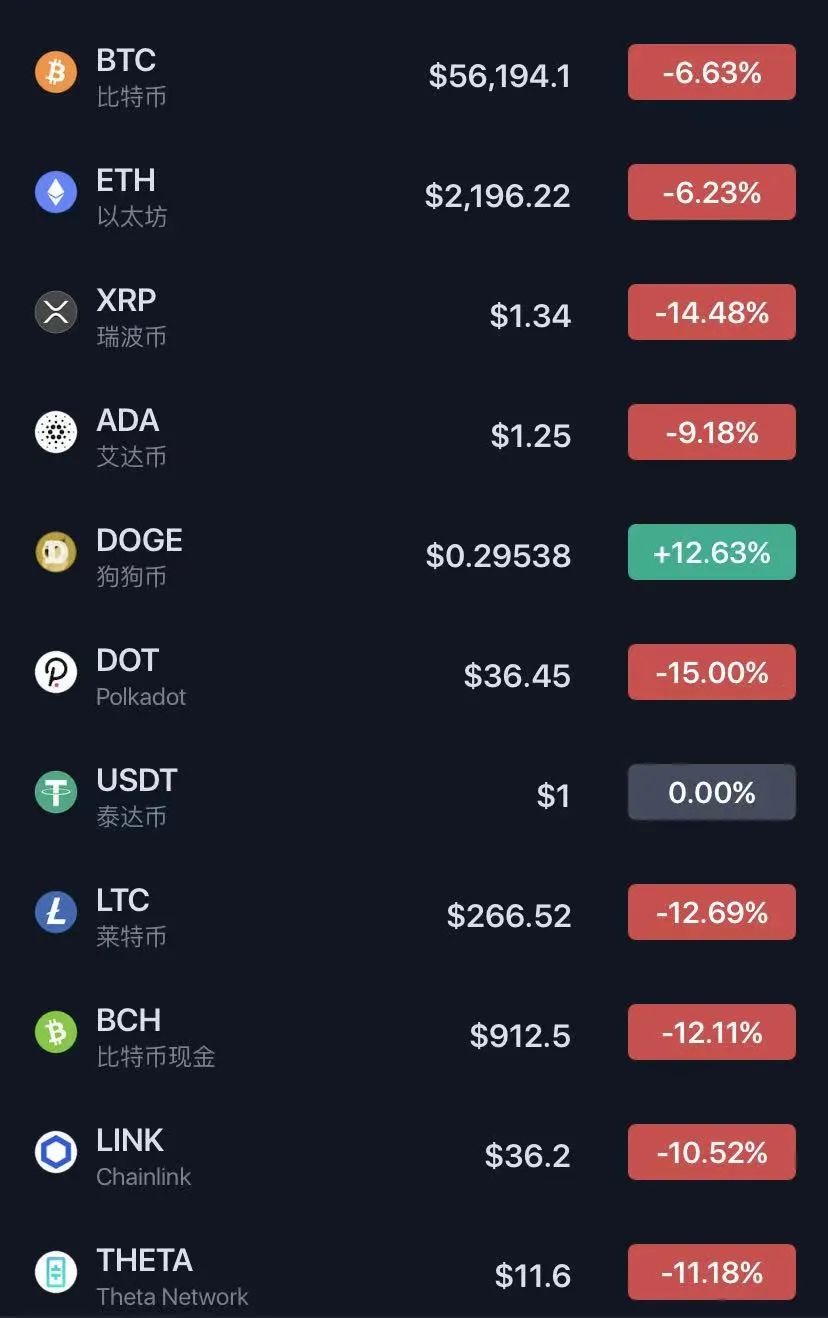Select the XRP ripple logo icon
The image size is (828, 1318).
click(56, 312)
